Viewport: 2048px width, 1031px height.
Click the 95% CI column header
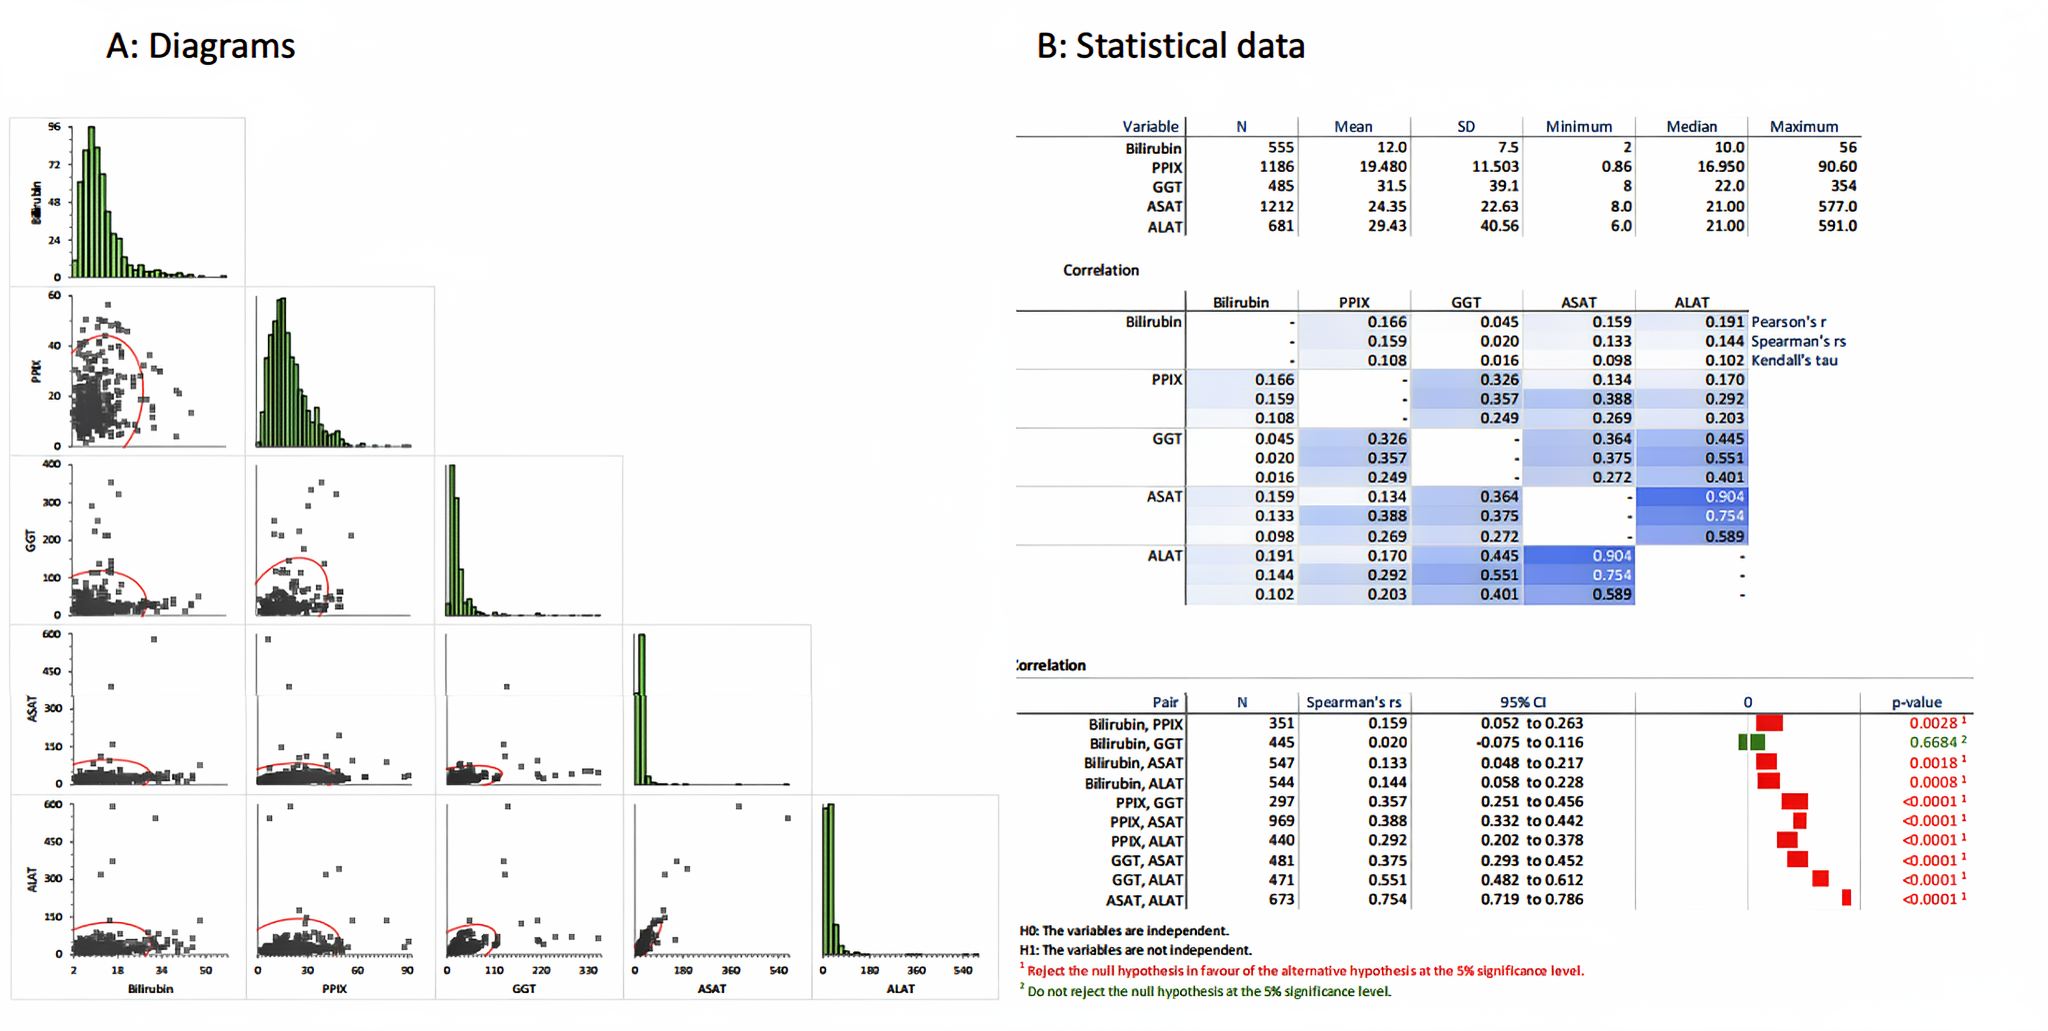coord(1522,702)
